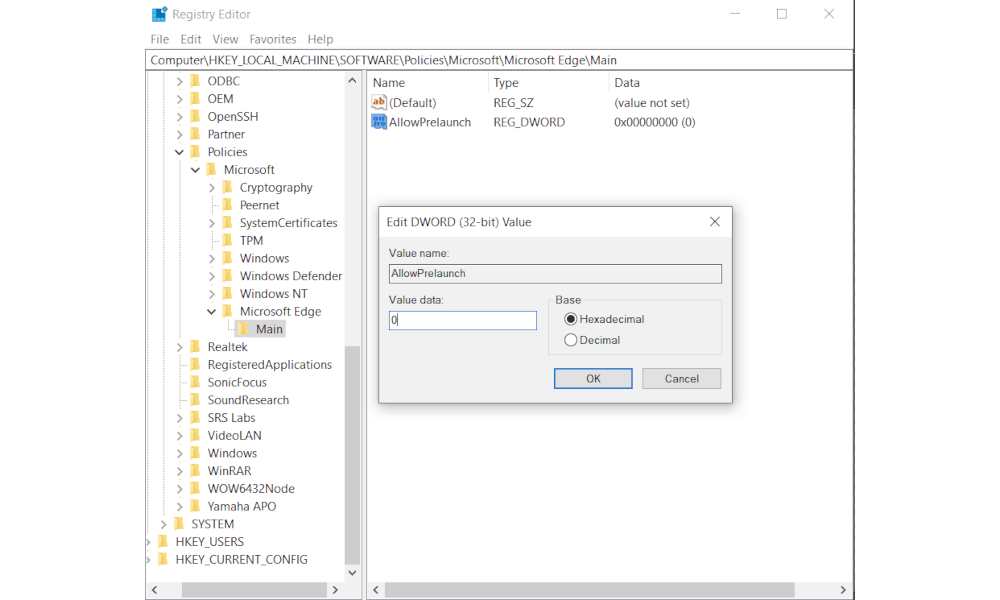
Task: Click the OEM folder icon
Action: tap(195, 99)
